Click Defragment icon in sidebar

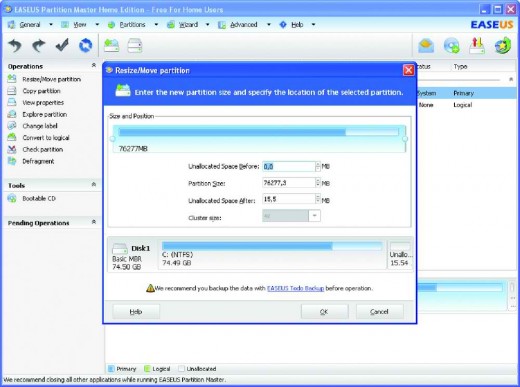[12, 161]
